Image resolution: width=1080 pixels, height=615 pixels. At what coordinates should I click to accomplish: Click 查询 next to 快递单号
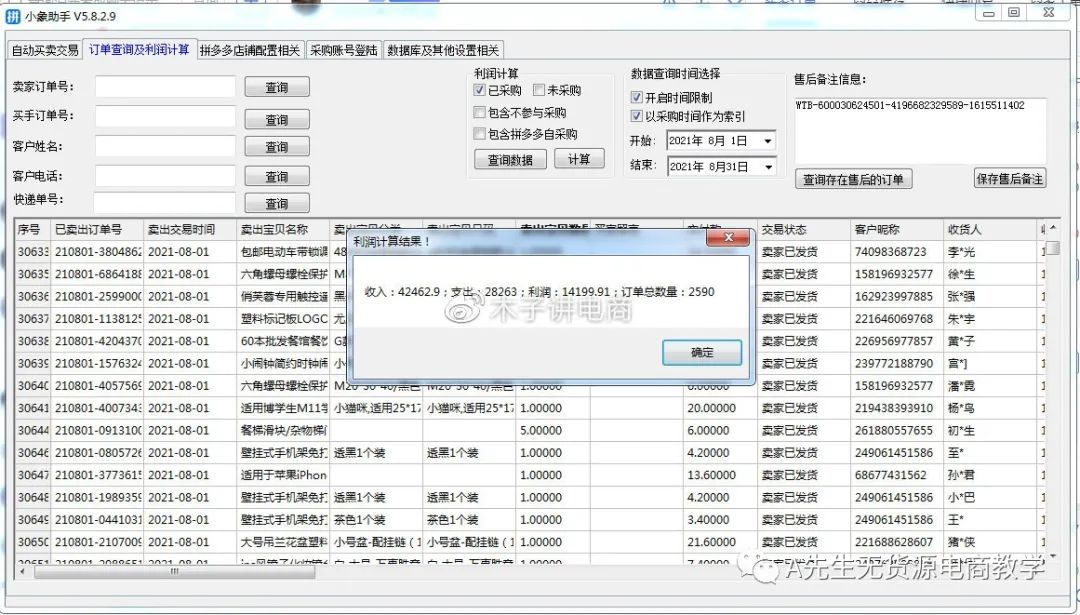[x=277, y=204]
